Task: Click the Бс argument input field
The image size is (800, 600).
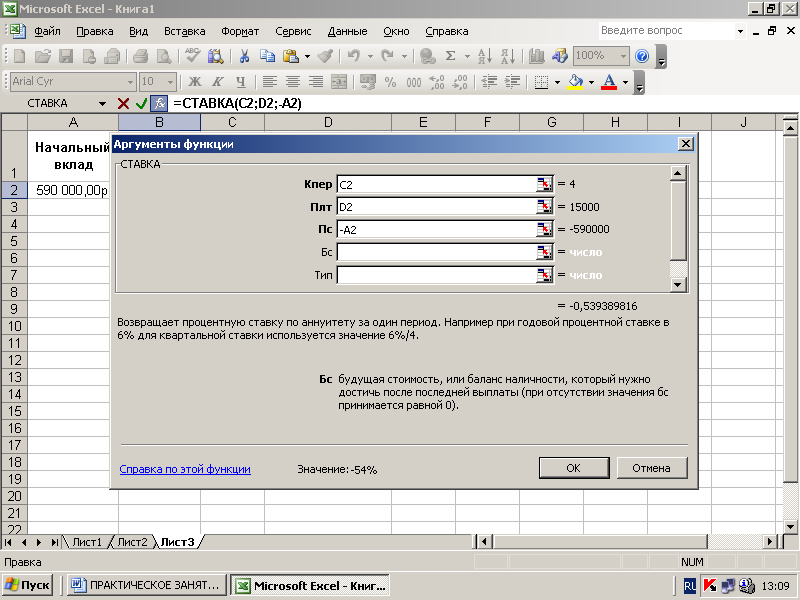Action: pos(436,252)
